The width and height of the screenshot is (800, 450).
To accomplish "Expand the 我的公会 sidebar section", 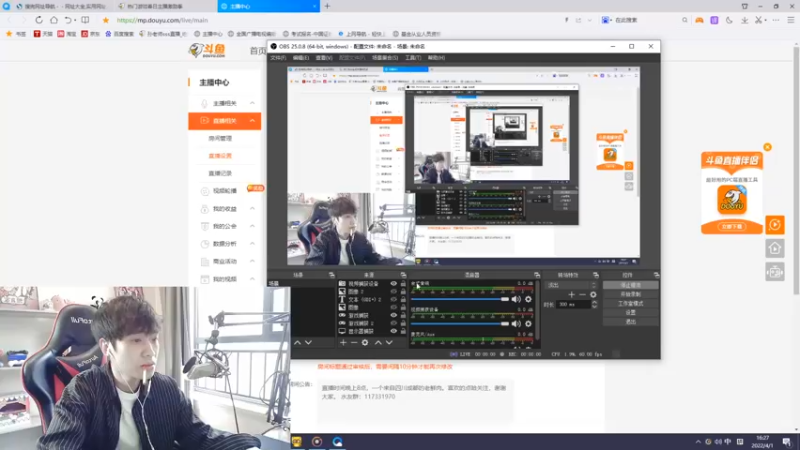I will pos(252,226).
